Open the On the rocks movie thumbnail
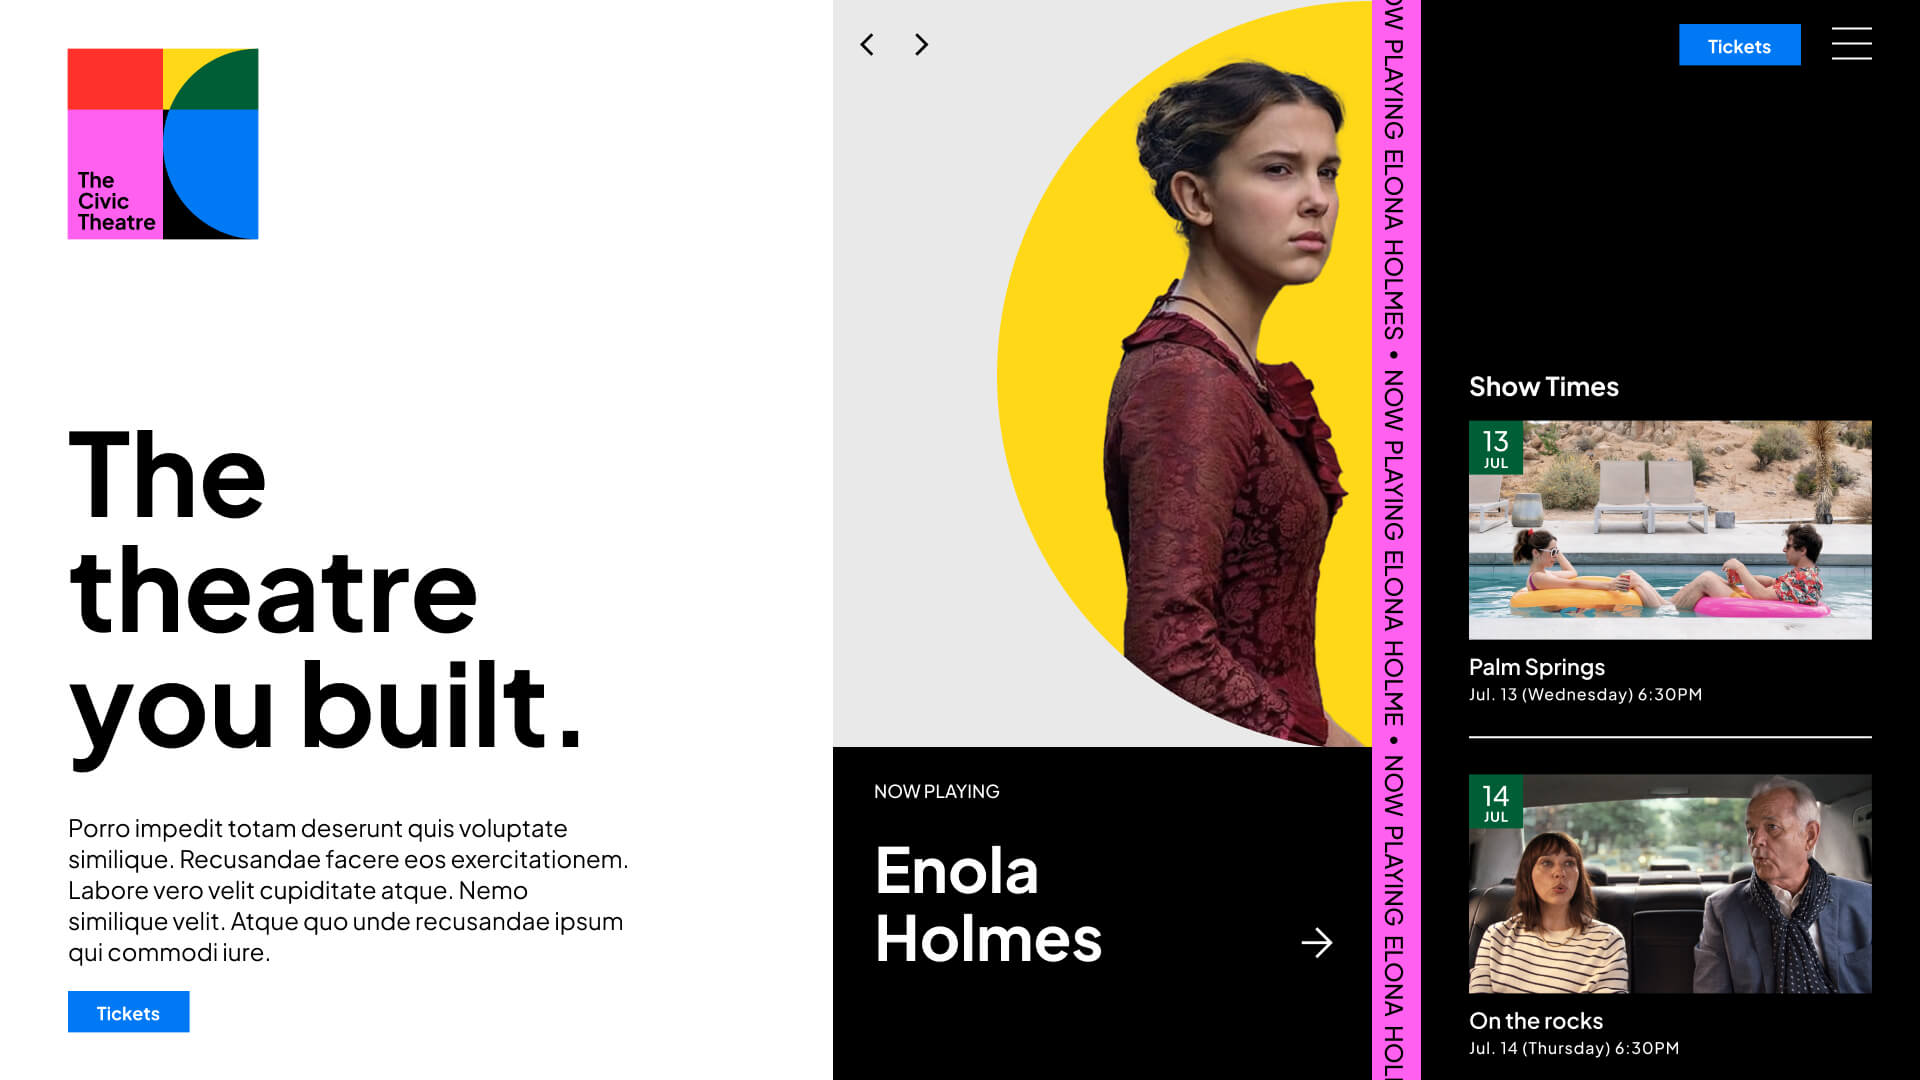This screenshot has width=1920, height=1080. tap(1670, 884)
